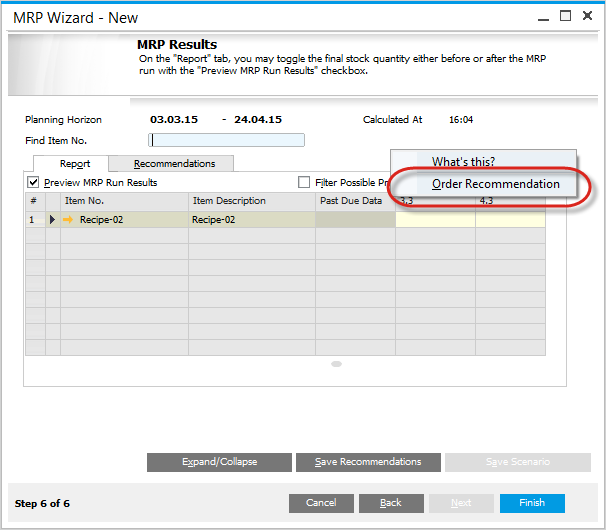The image size is (606, 530).
Task: Grab the horizontal scroll handle below the table
Action: [x=337, y=364]
